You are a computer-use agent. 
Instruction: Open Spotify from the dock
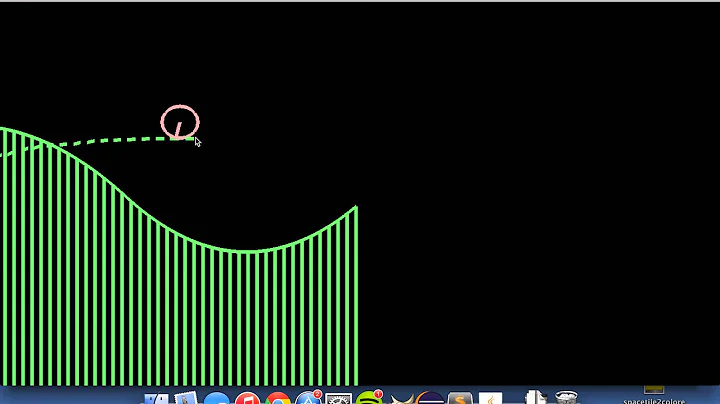369,398
